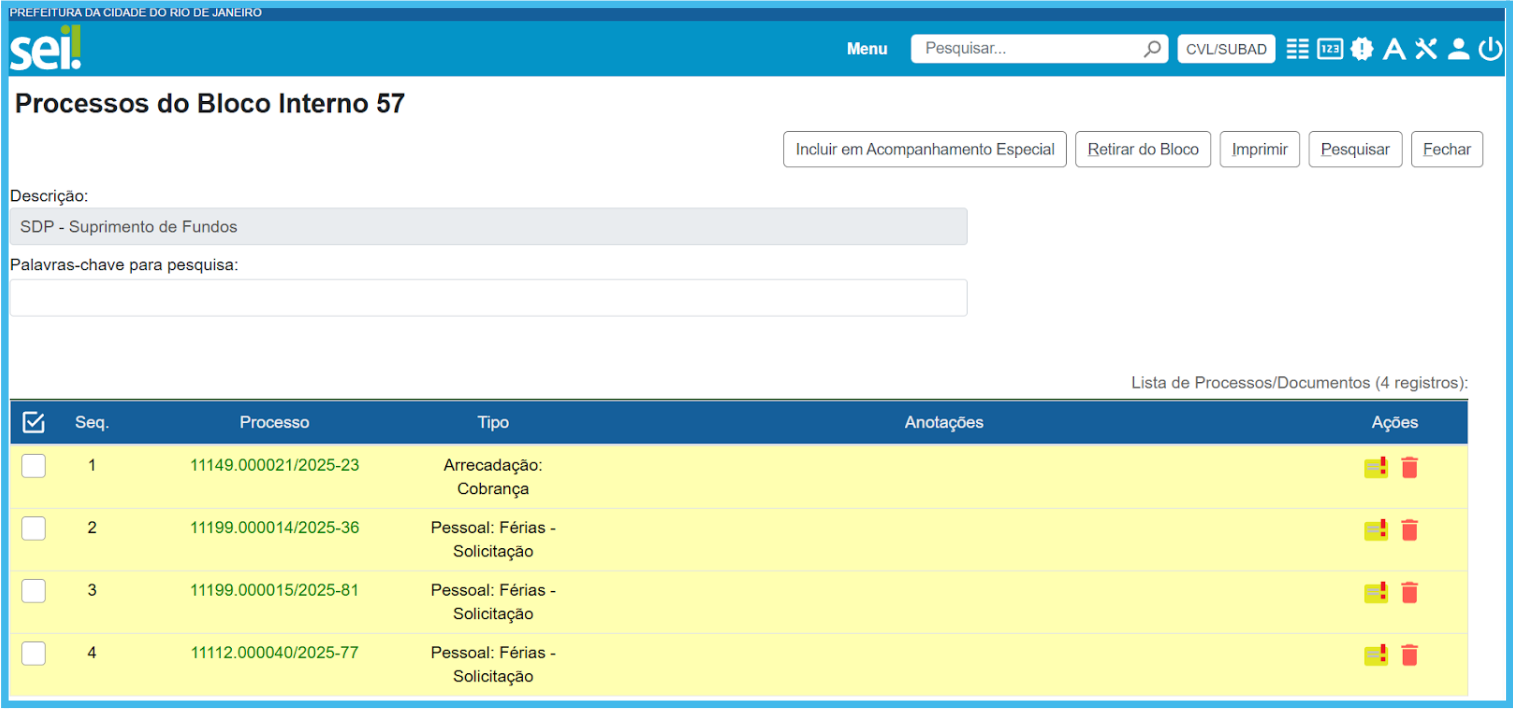The width and height of the screenshot is (1513, 709).
Task: Open the user profile icon
Action: point(1458,49)
